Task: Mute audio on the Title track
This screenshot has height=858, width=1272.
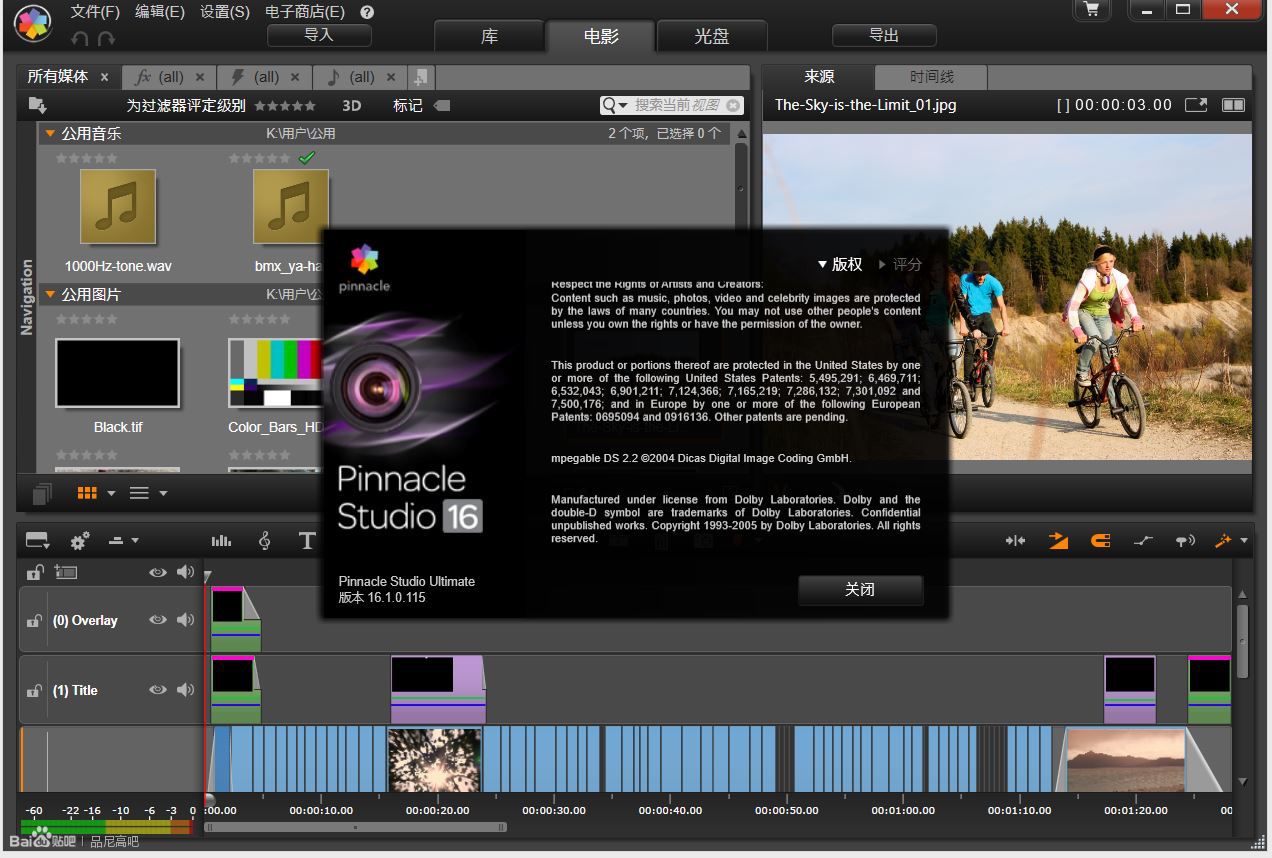Action: (x=185, y=690)
